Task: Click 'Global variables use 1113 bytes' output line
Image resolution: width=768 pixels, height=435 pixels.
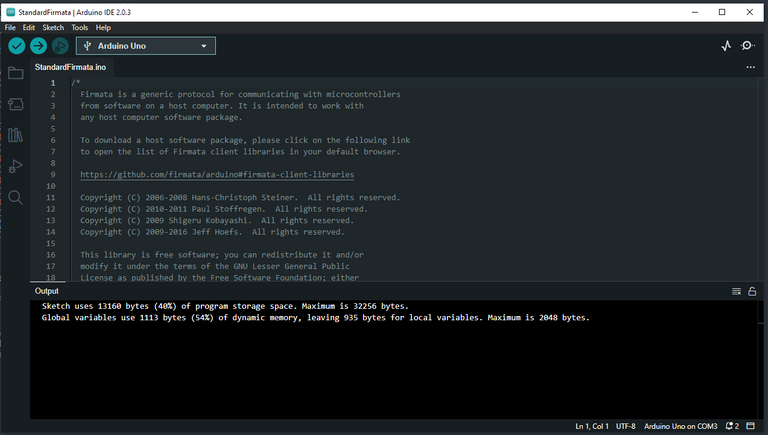Action: pyautogui.click(x=315, y=317)
